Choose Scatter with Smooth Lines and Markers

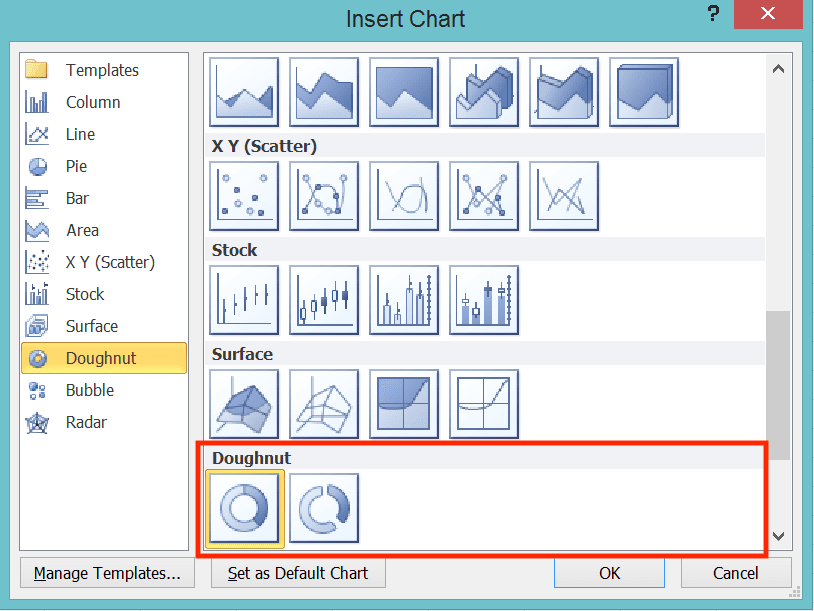click(x=324, y=196)
